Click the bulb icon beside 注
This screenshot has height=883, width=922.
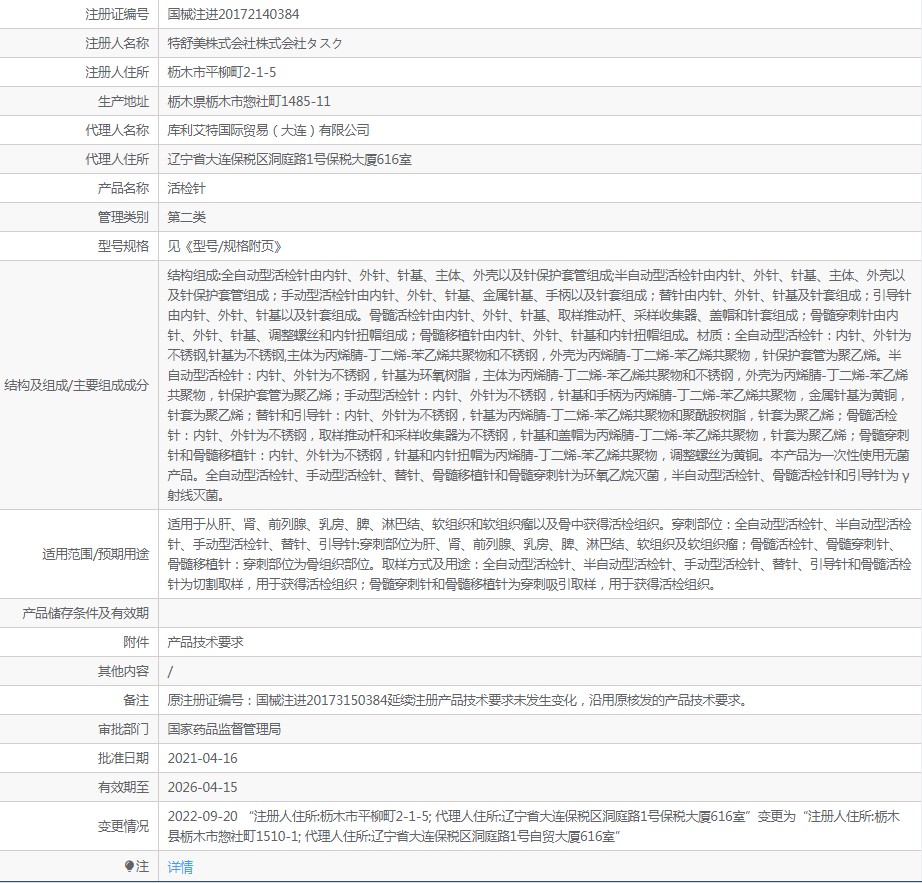coord(129,866)
